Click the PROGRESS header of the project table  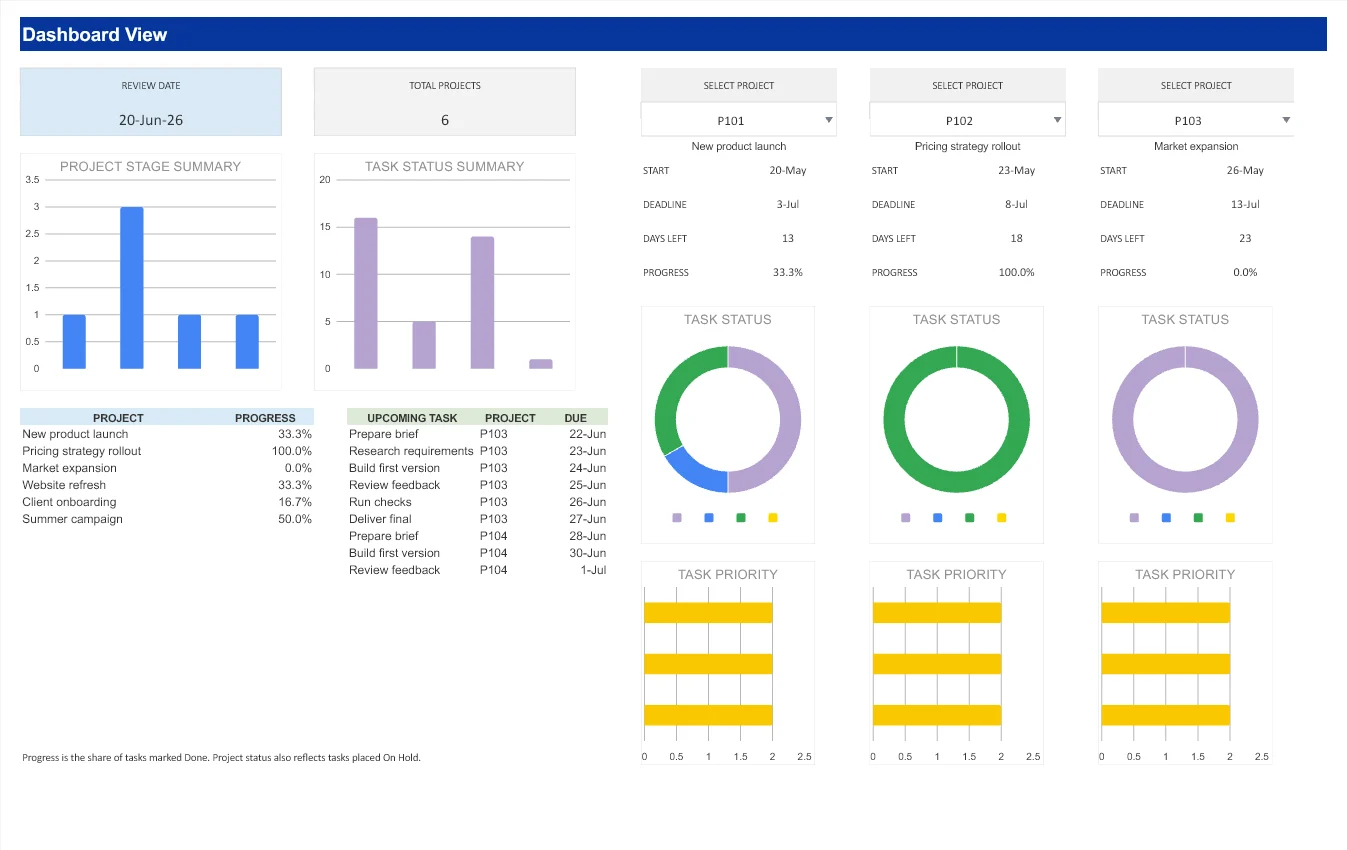click(265, 418)
